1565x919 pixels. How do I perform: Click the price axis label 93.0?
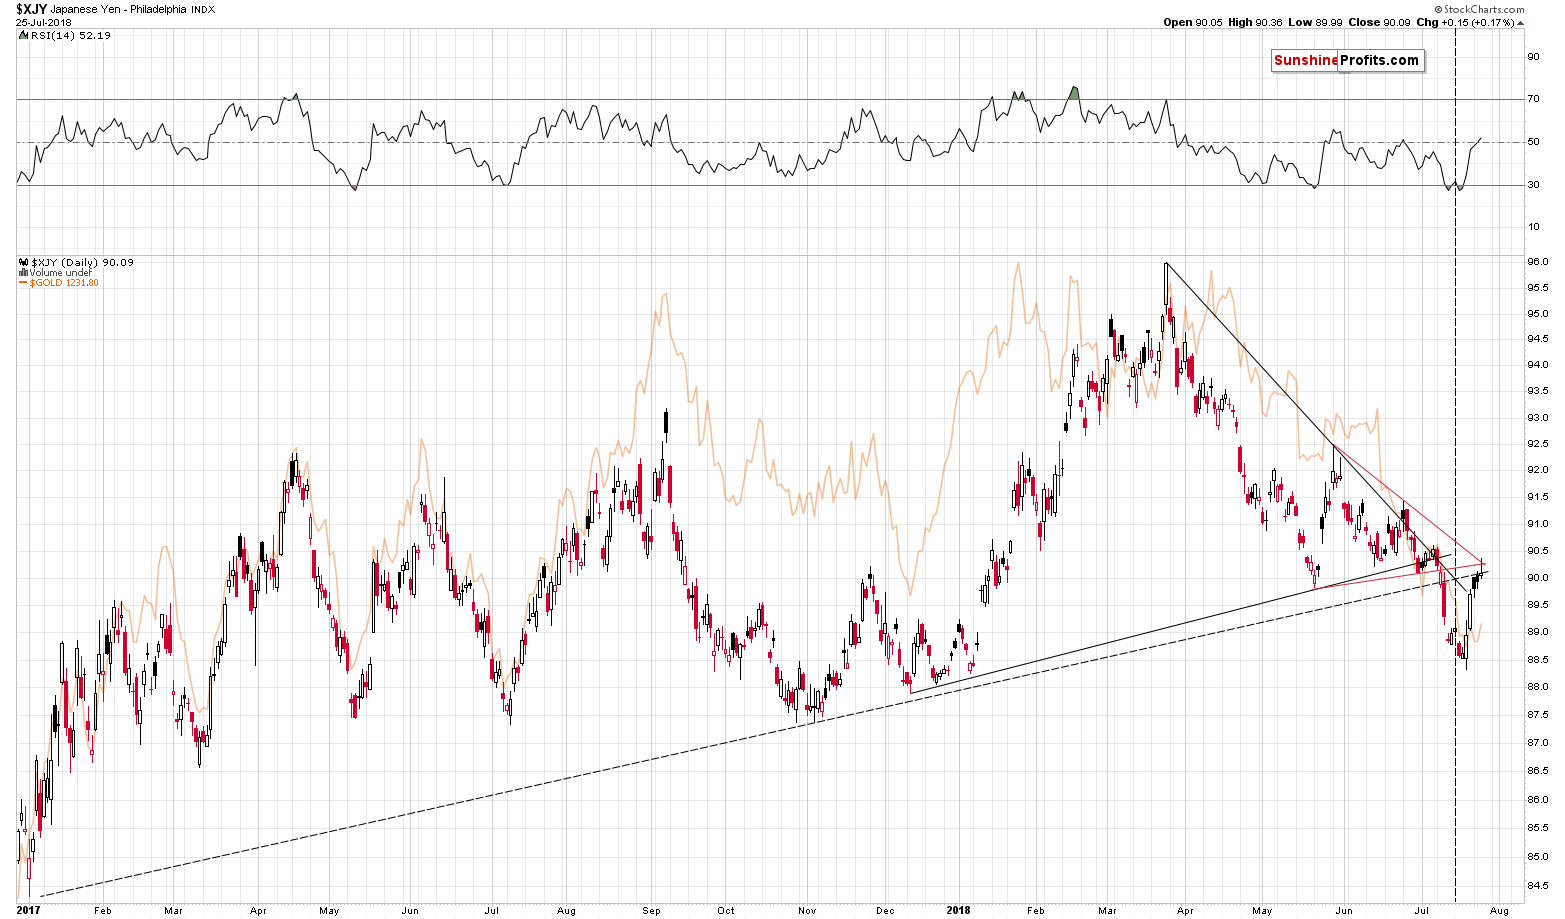pos(1537,418)
